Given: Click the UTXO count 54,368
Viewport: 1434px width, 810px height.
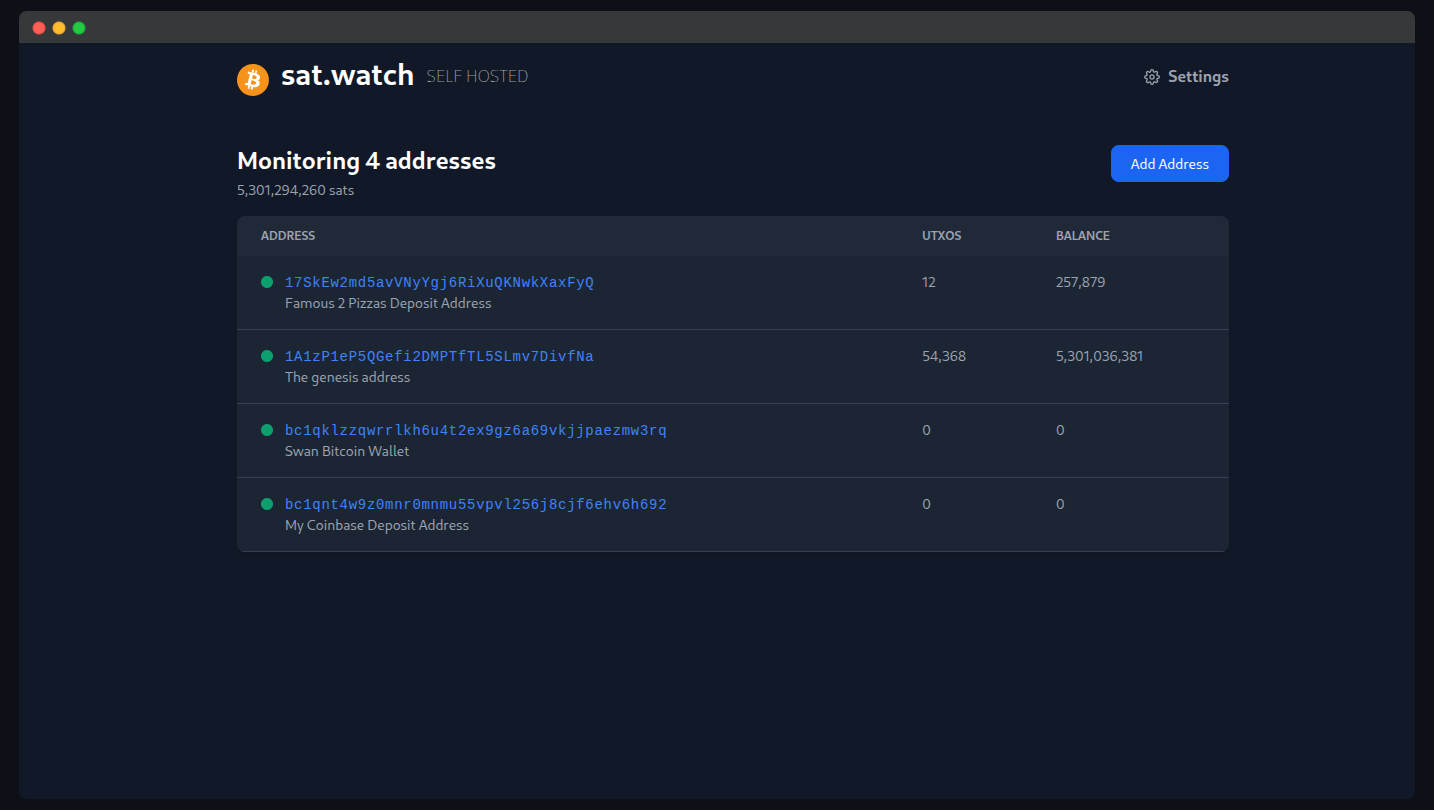Looking at the screenshot, I should coord(944,357).
